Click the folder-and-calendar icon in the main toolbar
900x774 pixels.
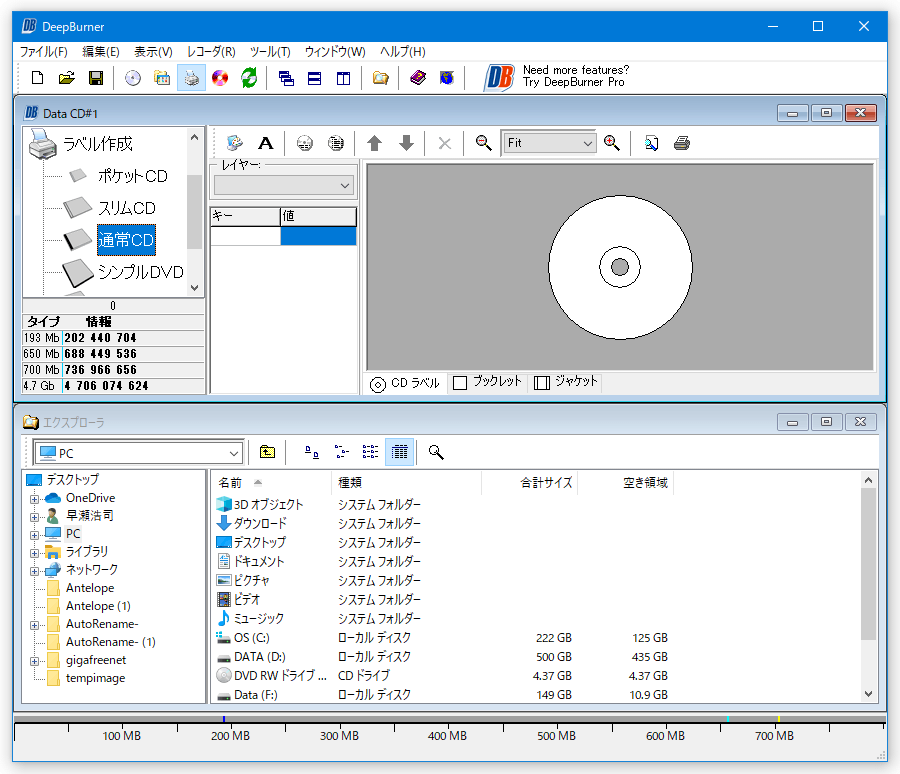tap(162, 78)
